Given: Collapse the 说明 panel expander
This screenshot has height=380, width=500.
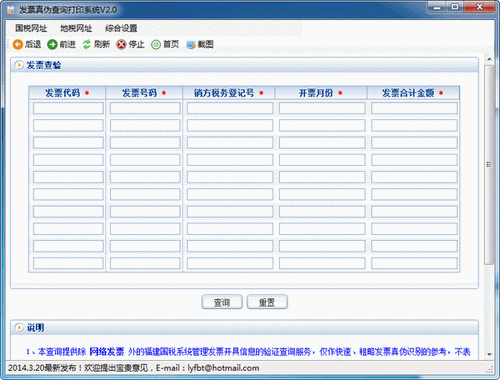Looking at the screenshot, I should click(x=19, y=328).
